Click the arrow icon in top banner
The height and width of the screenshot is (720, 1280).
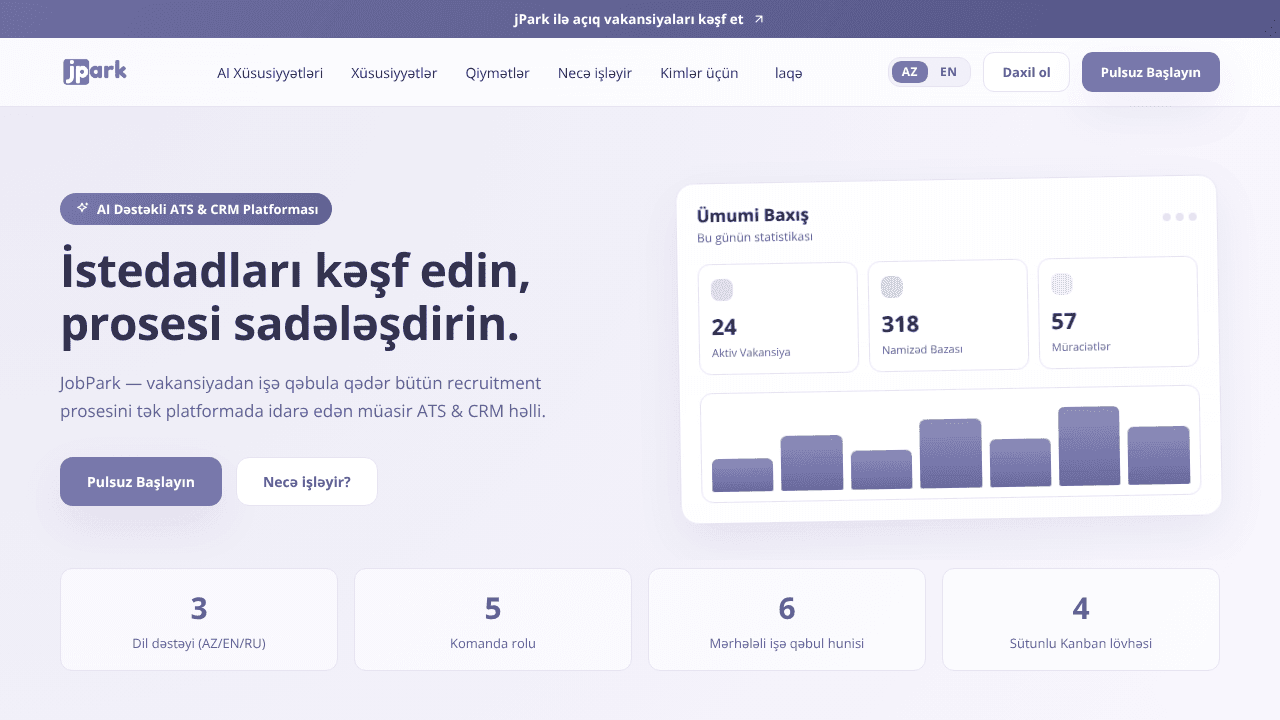pyautogui.click(x=759, y=19)
